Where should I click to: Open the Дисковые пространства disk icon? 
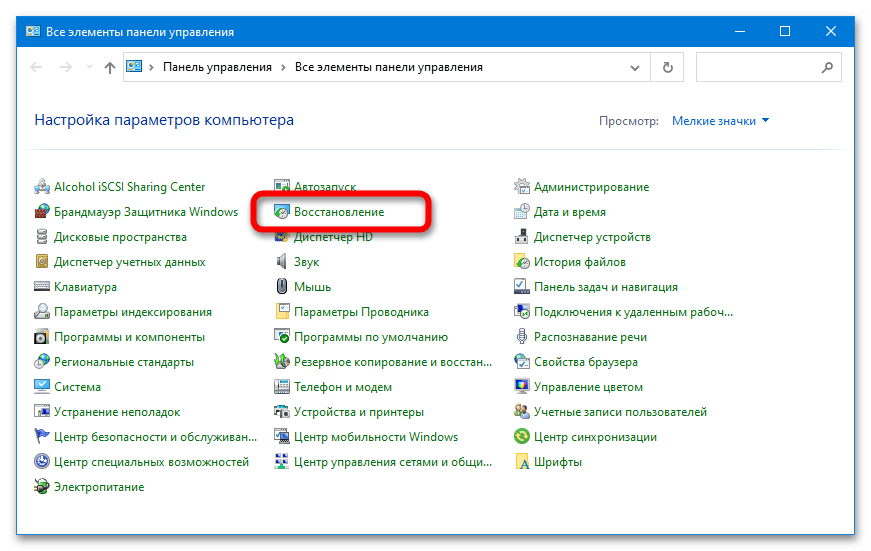pos(42,237)
